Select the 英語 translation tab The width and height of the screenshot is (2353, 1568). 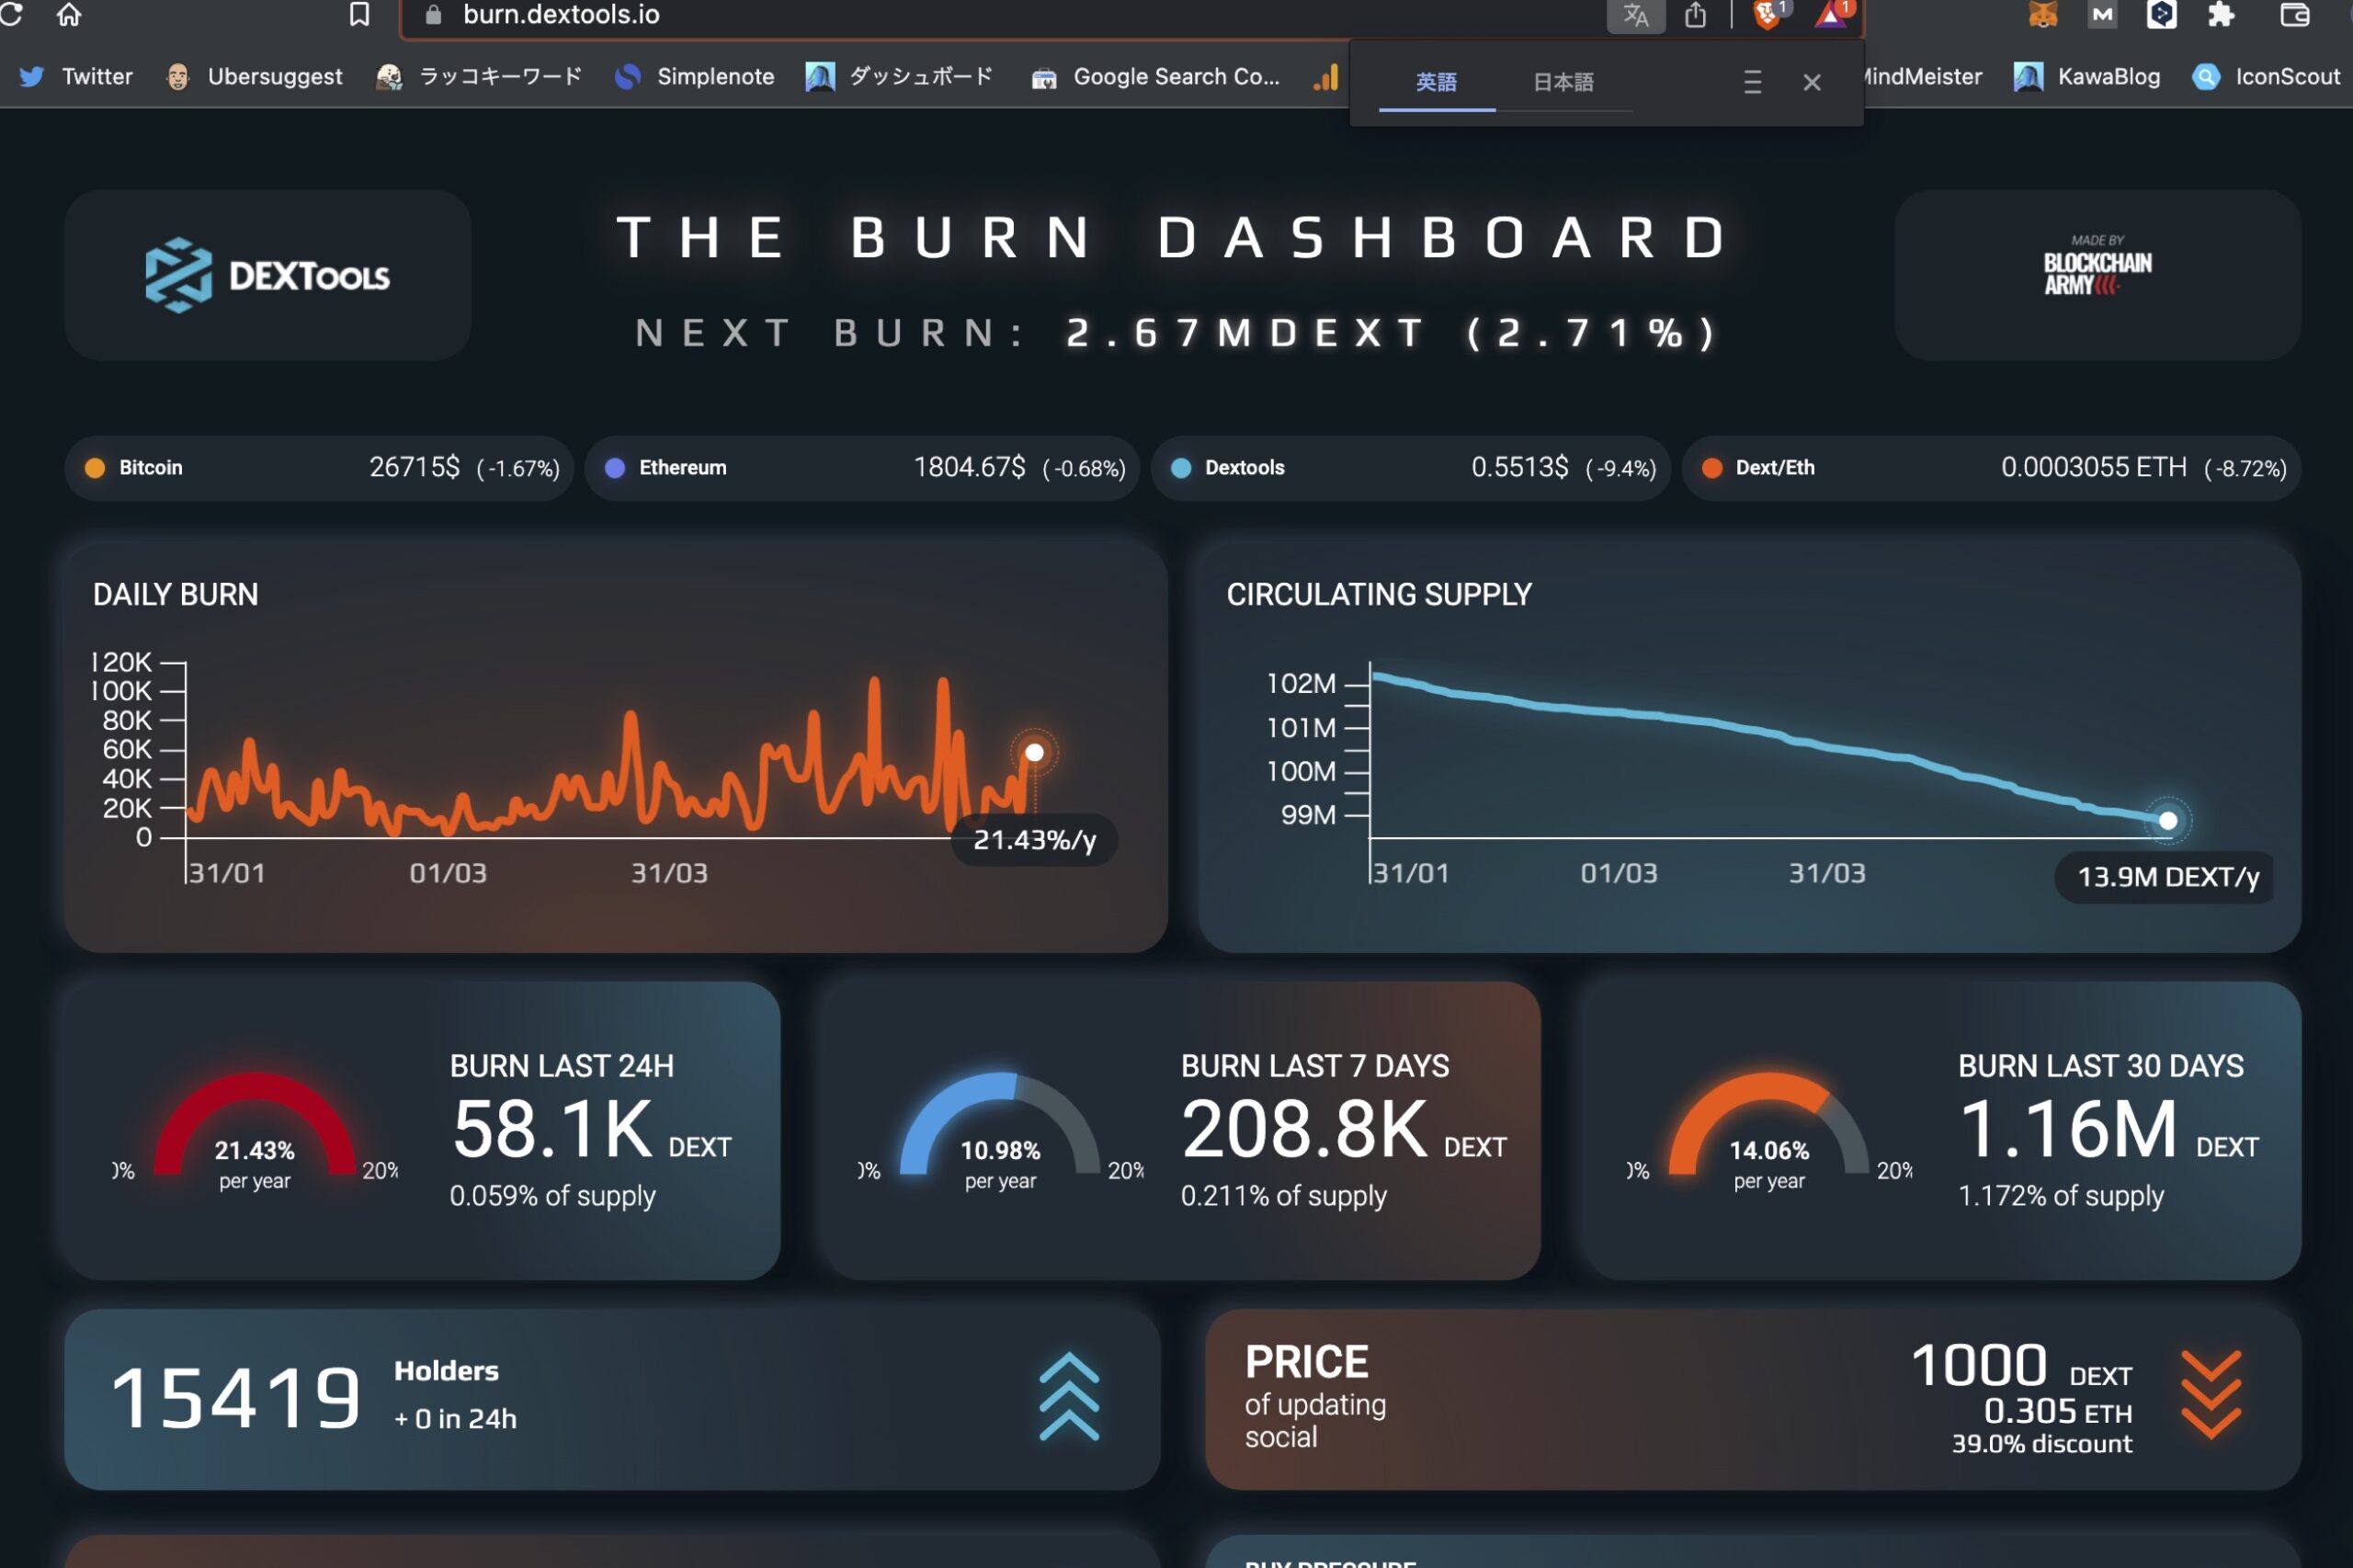[1436, 82]
